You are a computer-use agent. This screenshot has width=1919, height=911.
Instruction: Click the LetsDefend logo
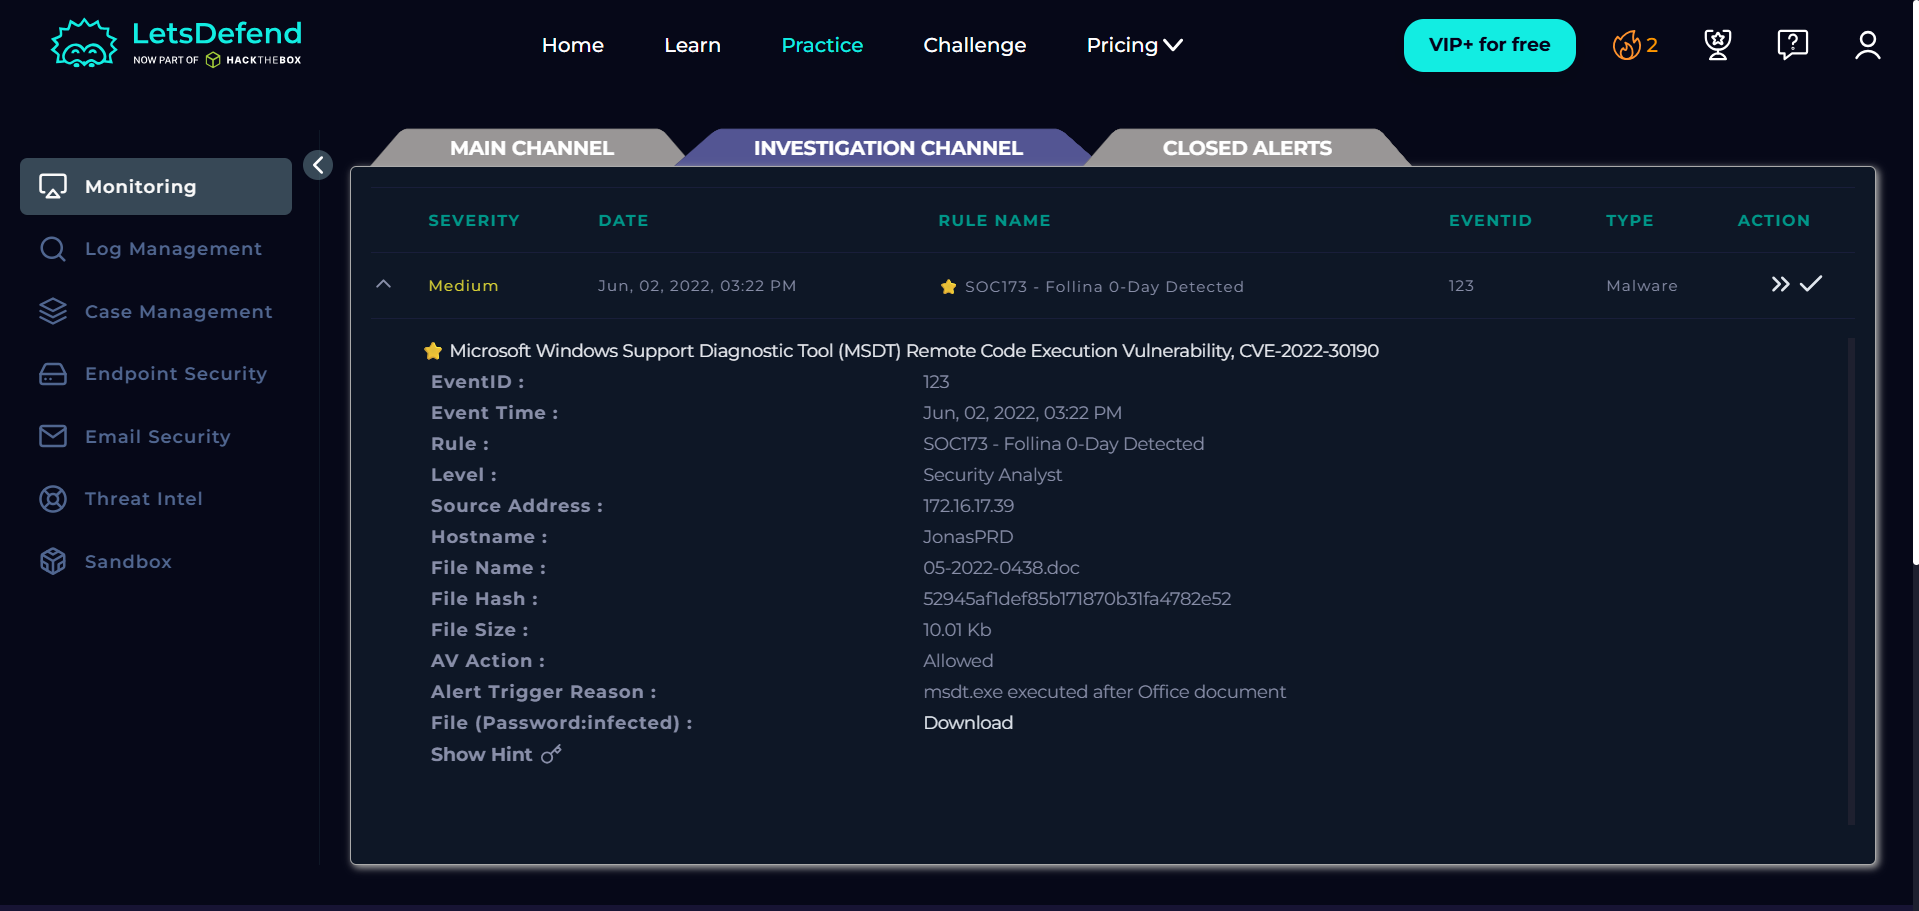click(176, 44)
